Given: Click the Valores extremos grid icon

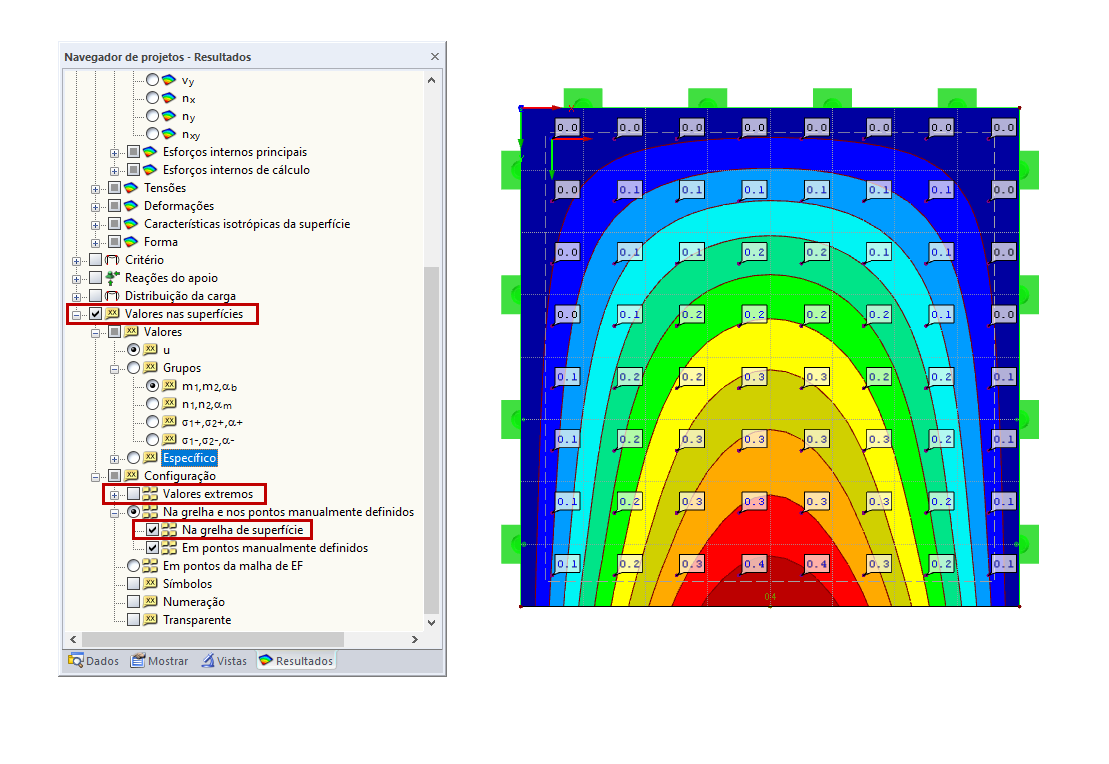Looking at the screenshot, I should [x=150, y=494].
